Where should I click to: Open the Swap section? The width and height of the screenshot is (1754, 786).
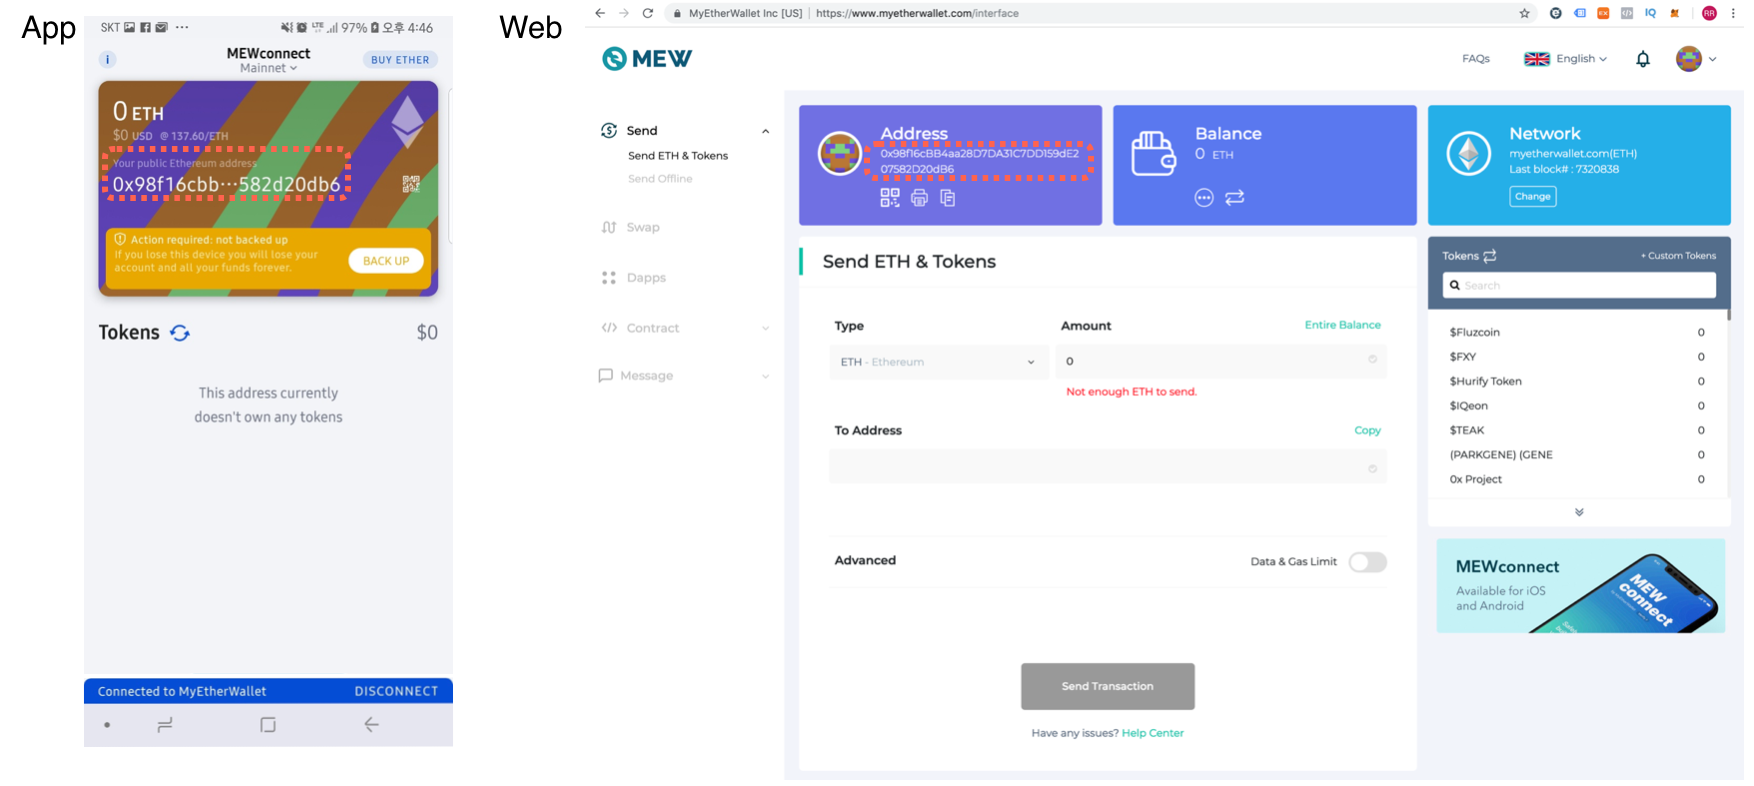pyautogui.click(x=643, y=228)
